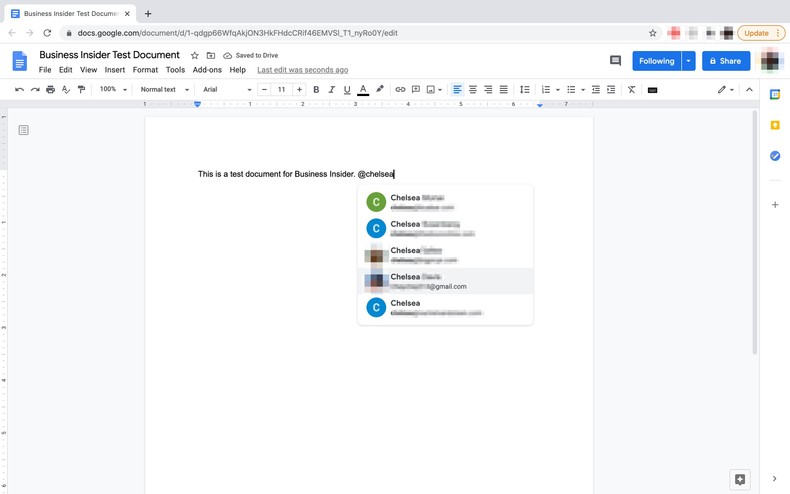Open 'Last edit was seconds ago' link
This screenshot has width=790, height=494.
(302, 70)
